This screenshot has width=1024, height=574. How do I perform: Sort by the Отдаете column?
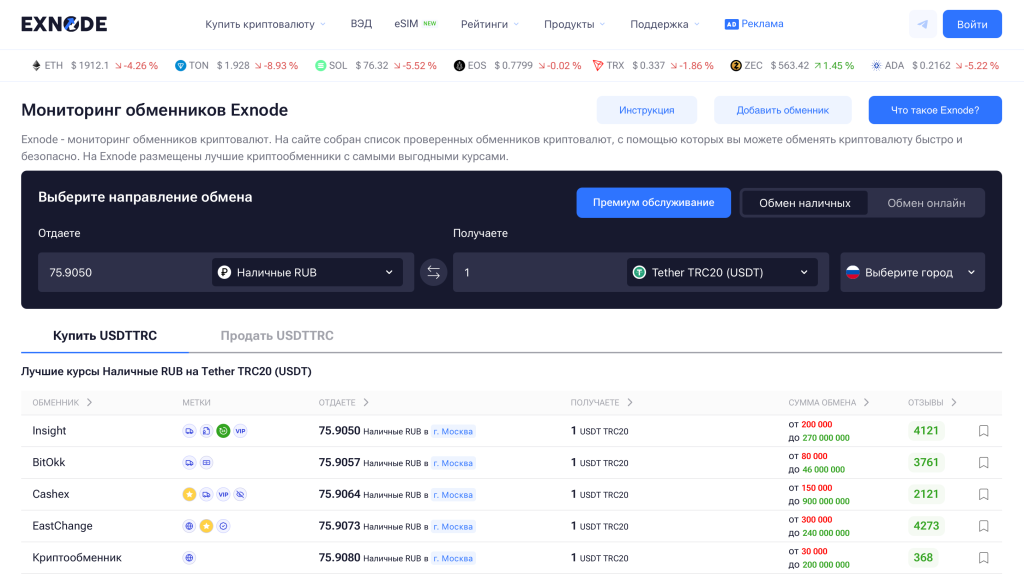coord(344,402)
